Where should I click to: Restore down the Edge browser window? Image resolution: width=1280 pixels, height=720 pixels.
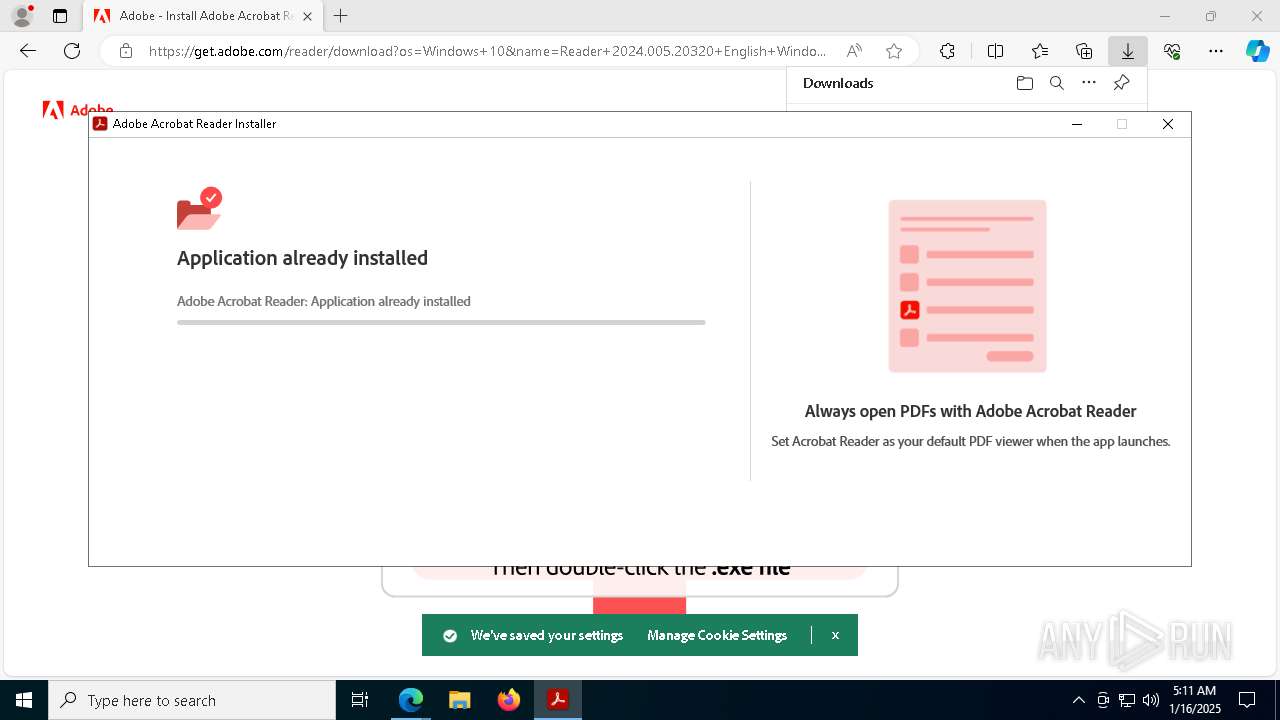click(1211, 16)
